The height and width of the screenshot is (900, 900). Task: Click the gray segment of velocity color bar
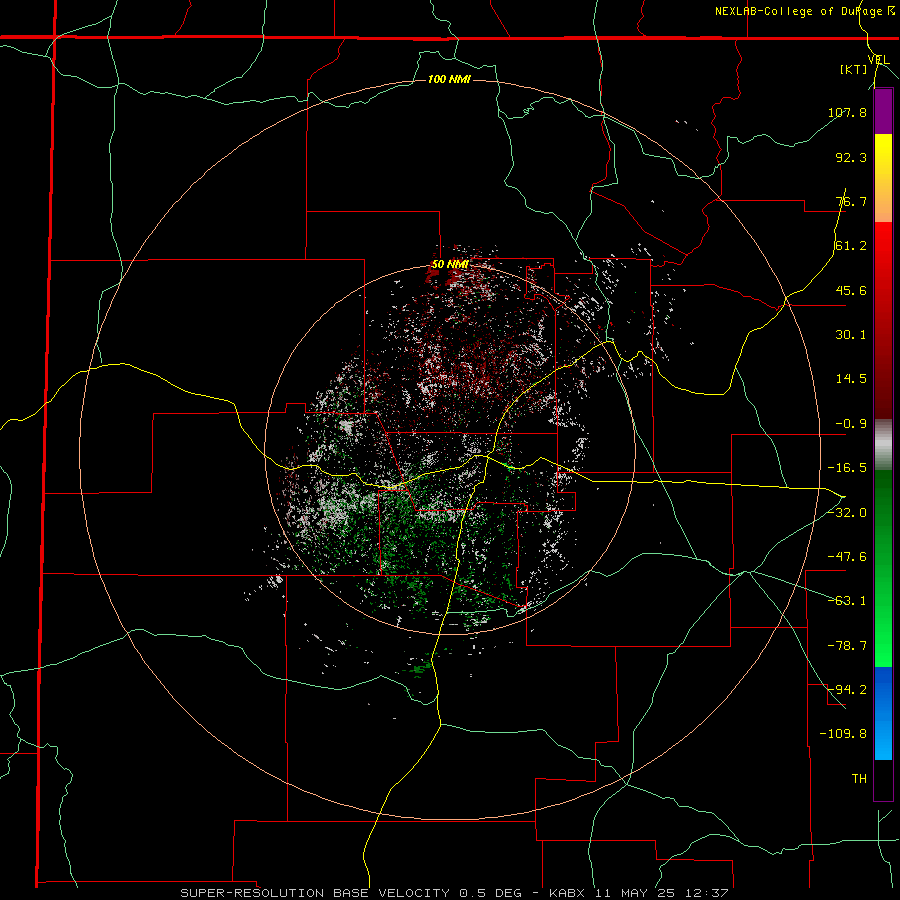(883, 445)
